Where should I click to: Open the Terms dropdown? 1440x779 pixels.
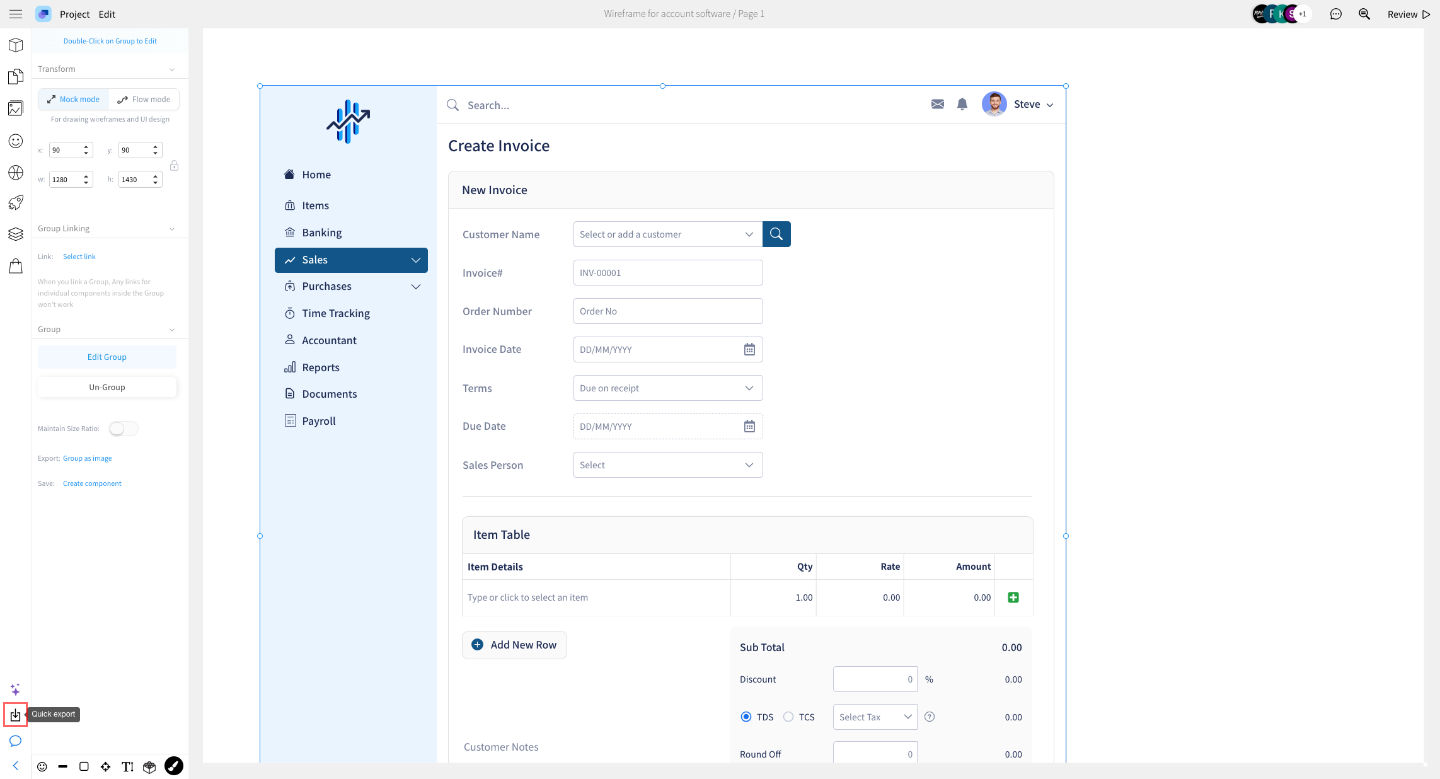pyautogui.click(x=667, y=388)
